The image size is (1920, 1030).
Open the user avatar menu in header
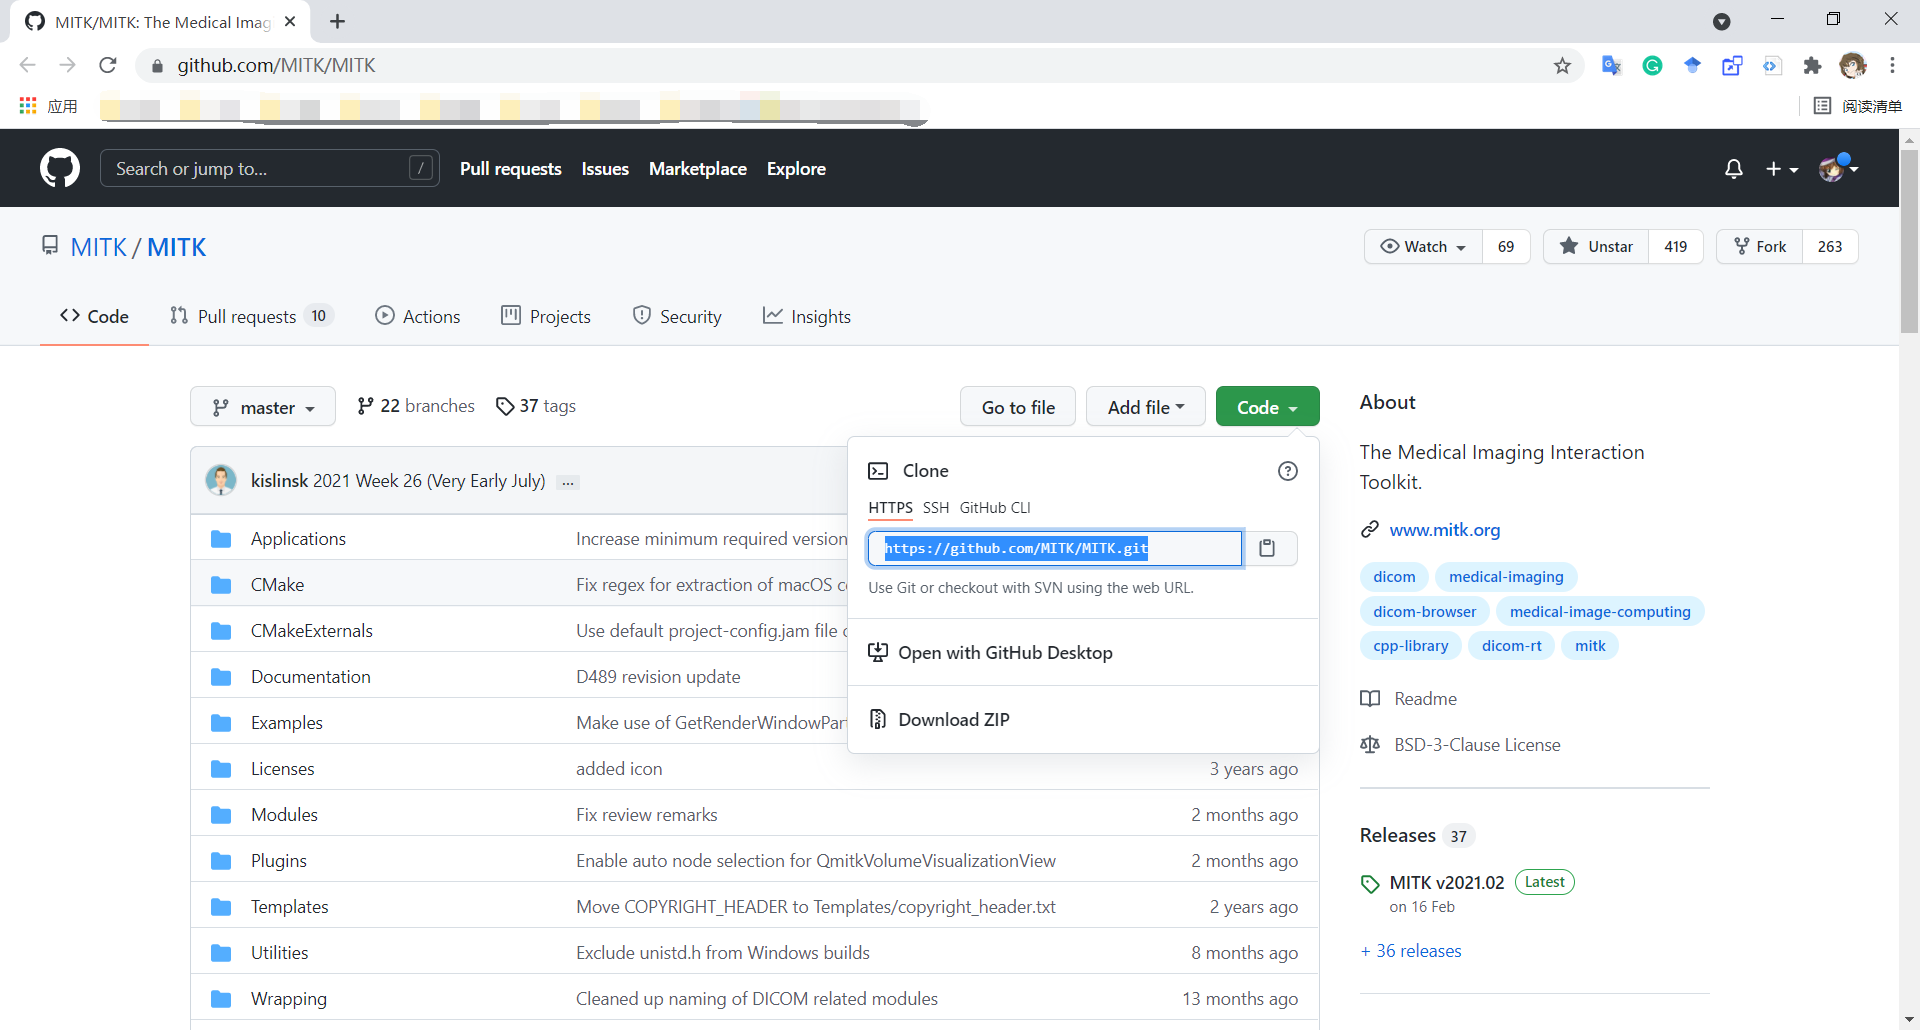click(1839, 167)
